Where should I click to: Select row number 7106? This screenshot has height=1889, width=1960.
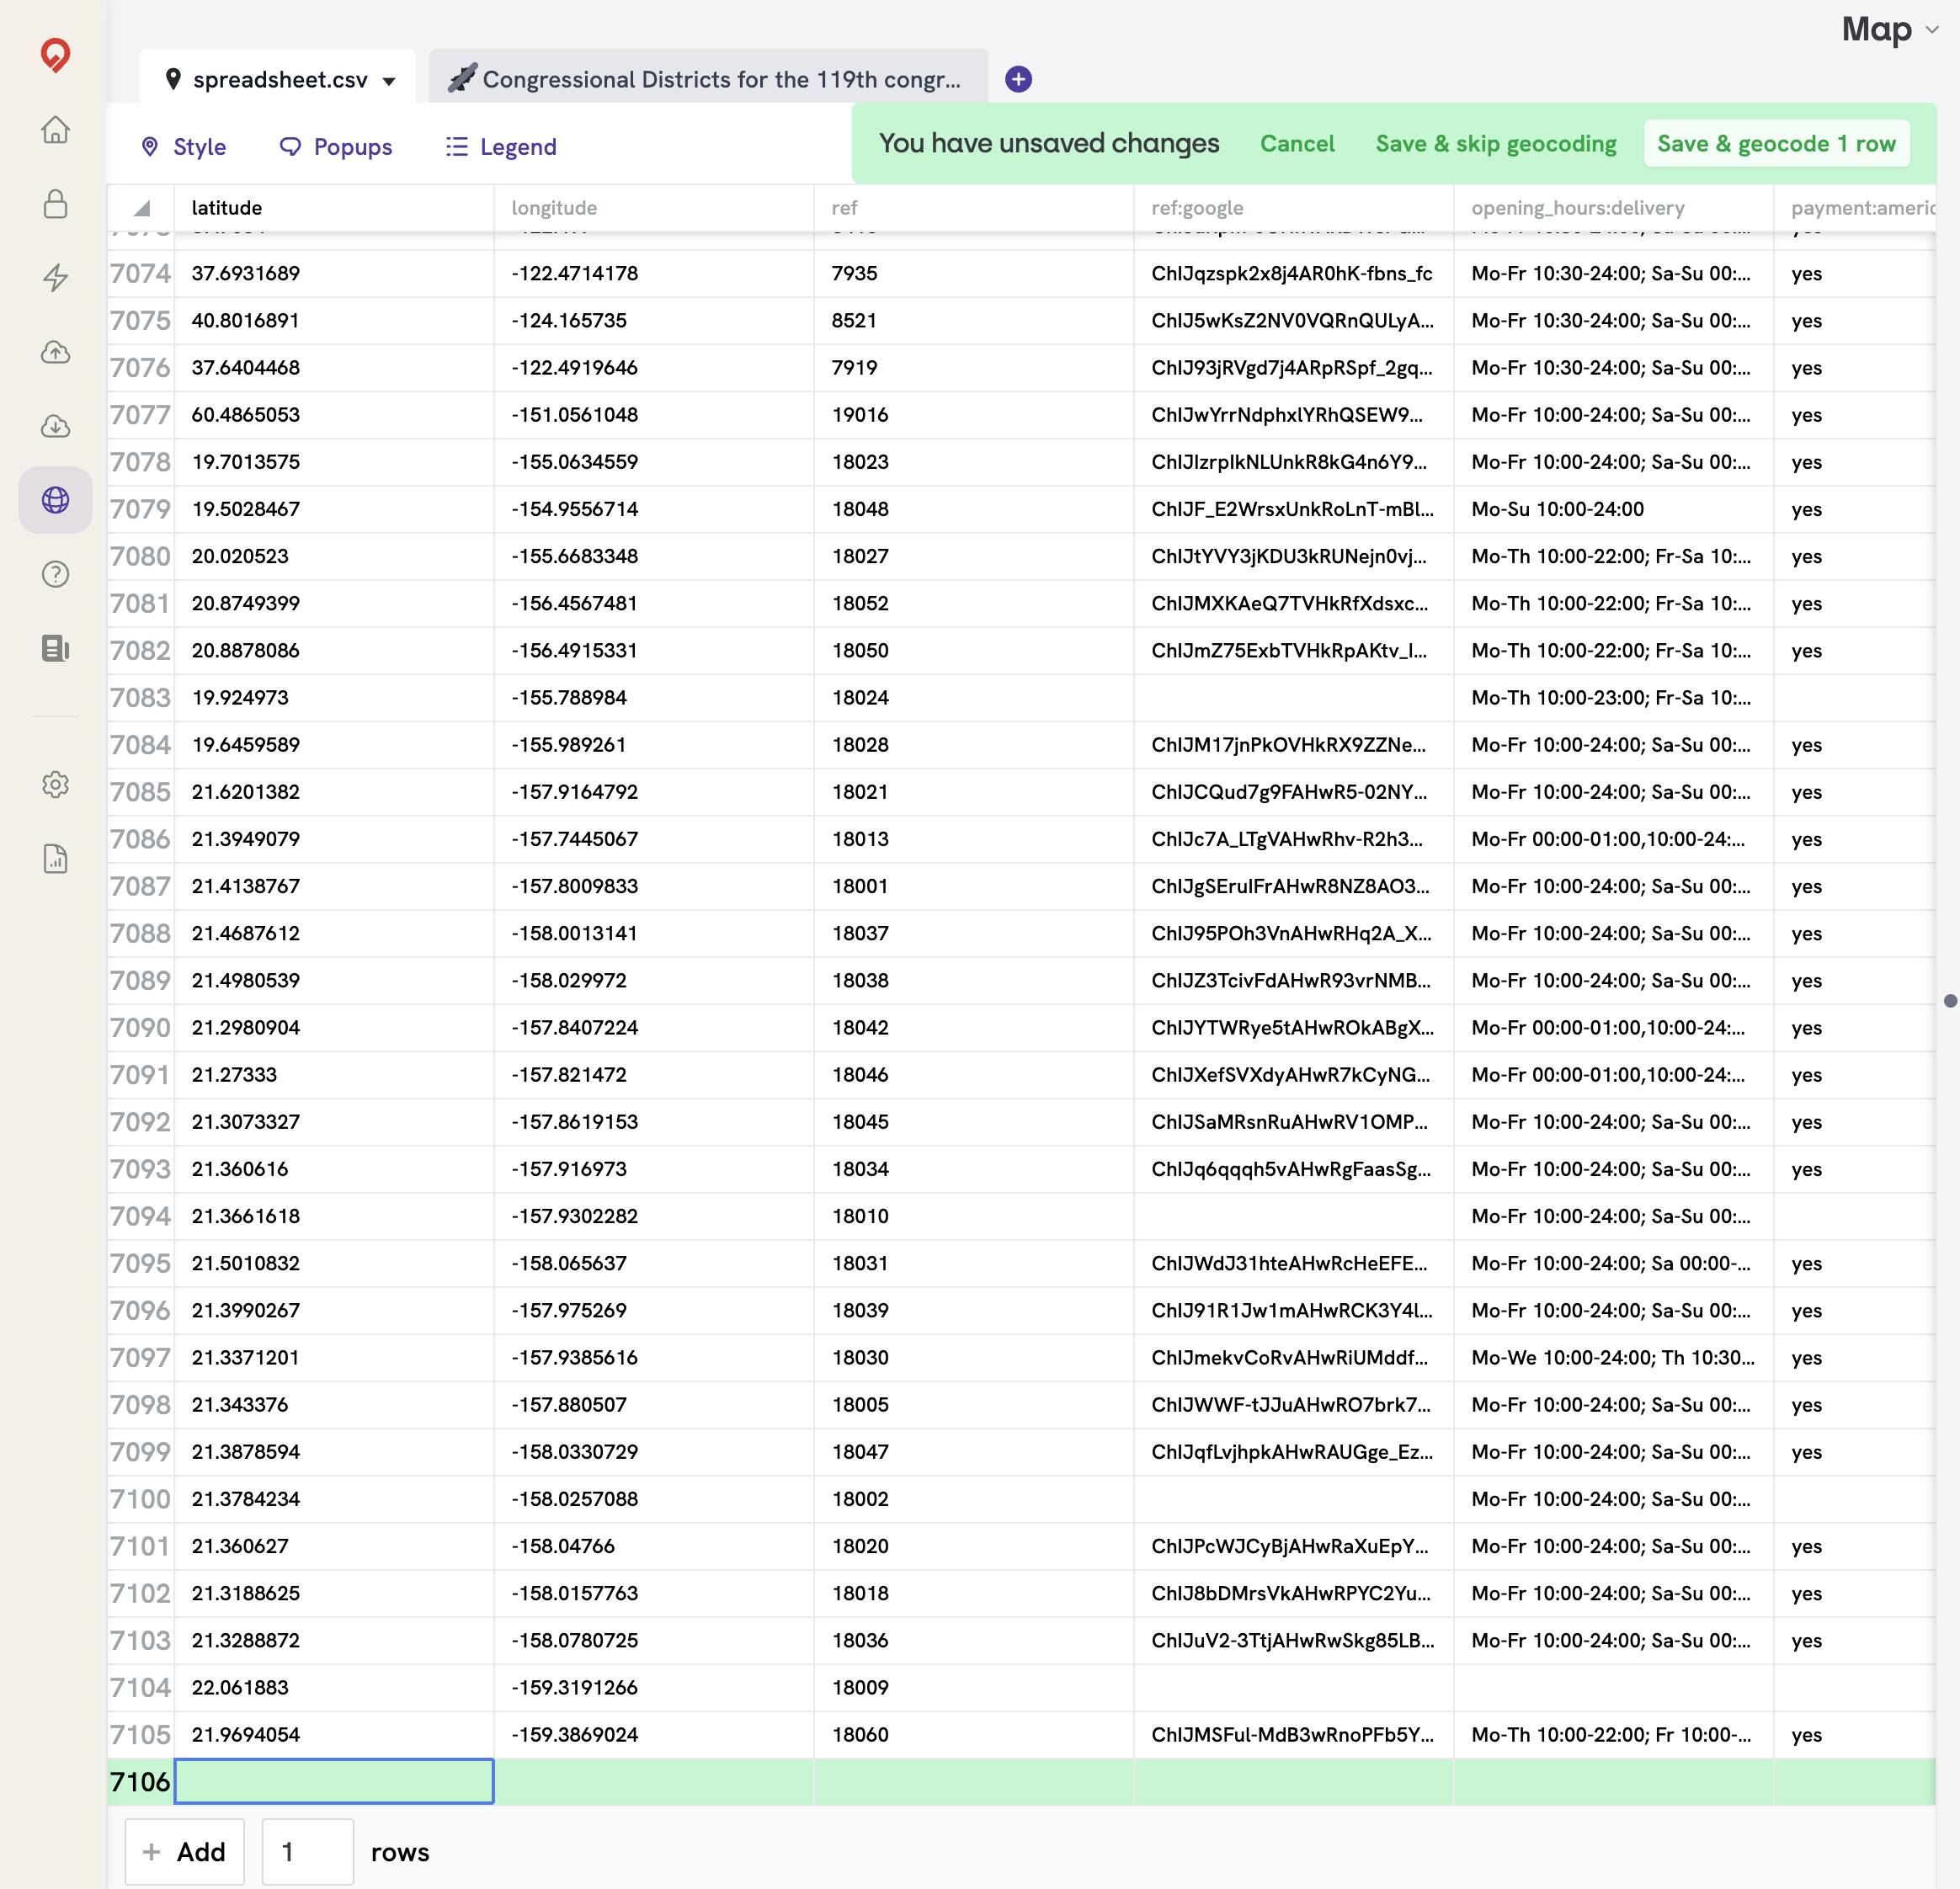click(x=140, y=1781)
